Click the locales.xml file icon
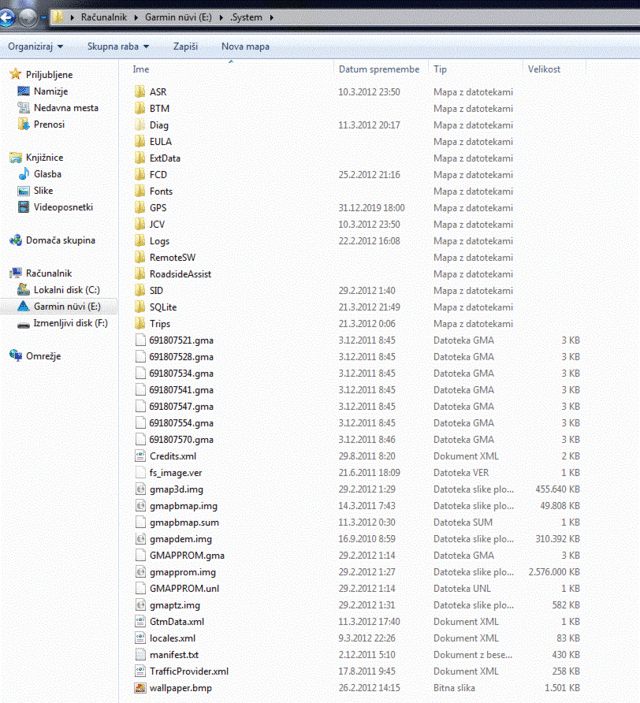The image size is (640, 703). 140,638
